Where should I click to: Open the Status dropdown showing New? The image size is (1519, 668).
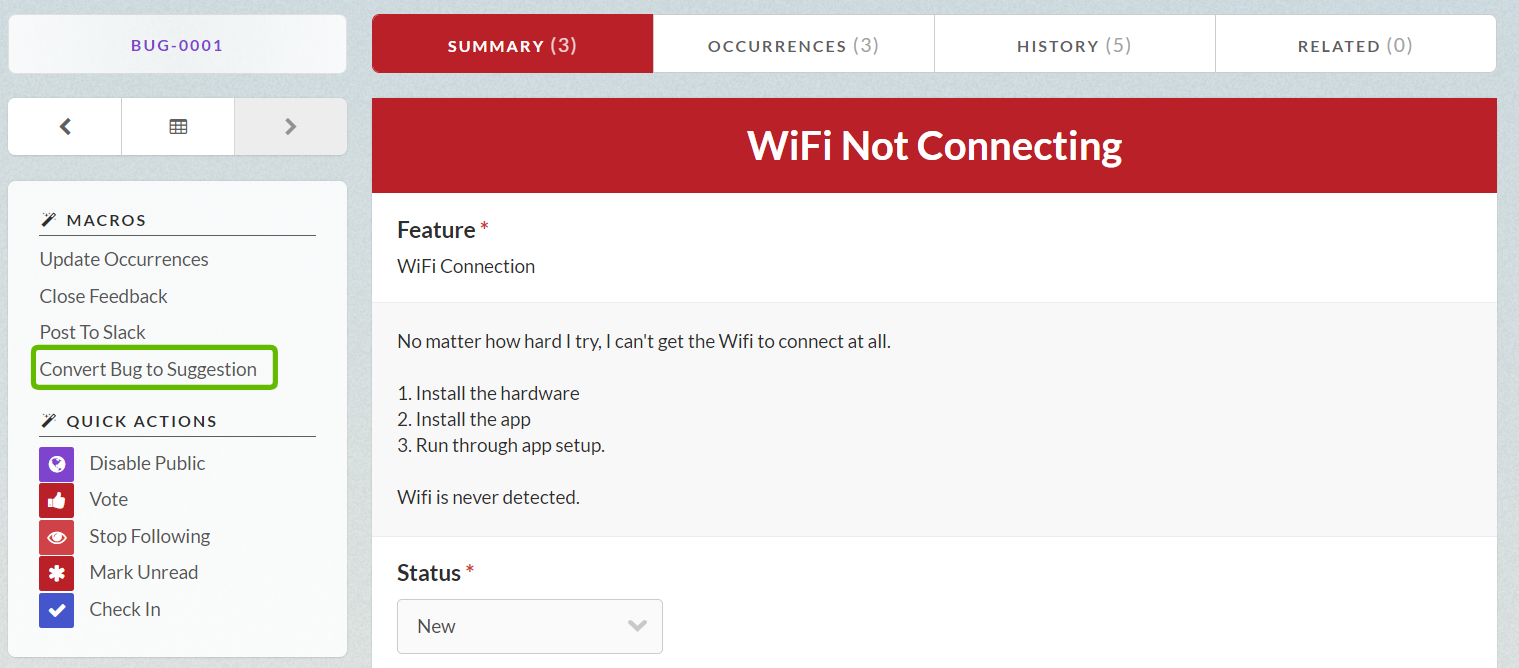point(530,626)
